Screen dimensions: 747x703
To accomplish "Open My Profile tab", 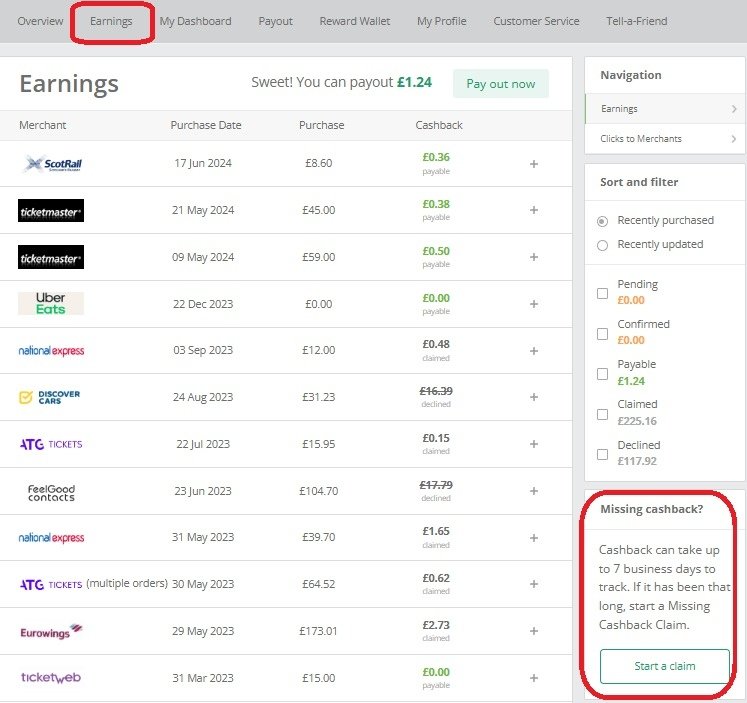I will click(x=442, y=21).
